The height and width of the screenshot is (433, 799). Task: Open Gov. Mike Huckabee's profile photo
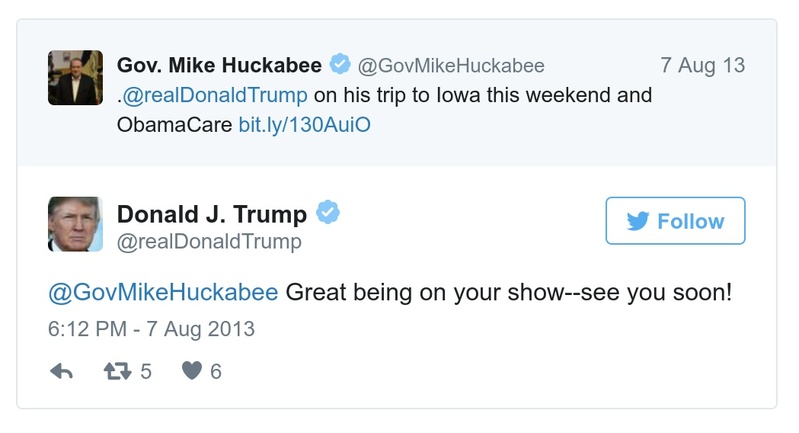[75, 77]
